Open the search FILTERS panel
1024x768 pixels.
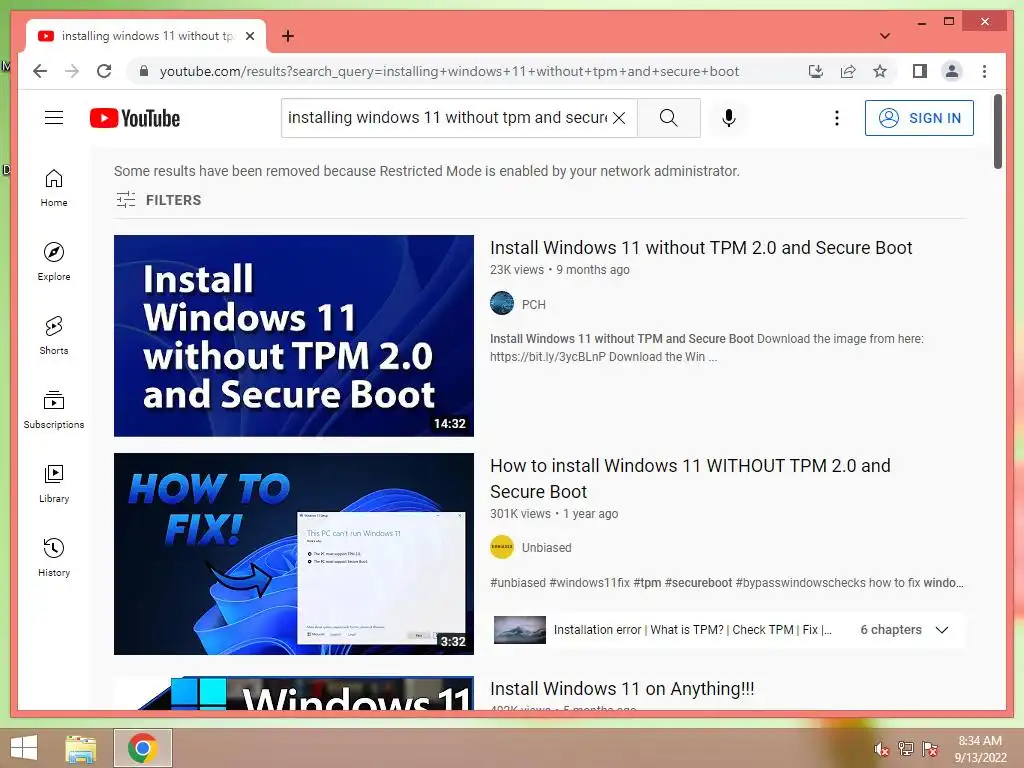159,200
